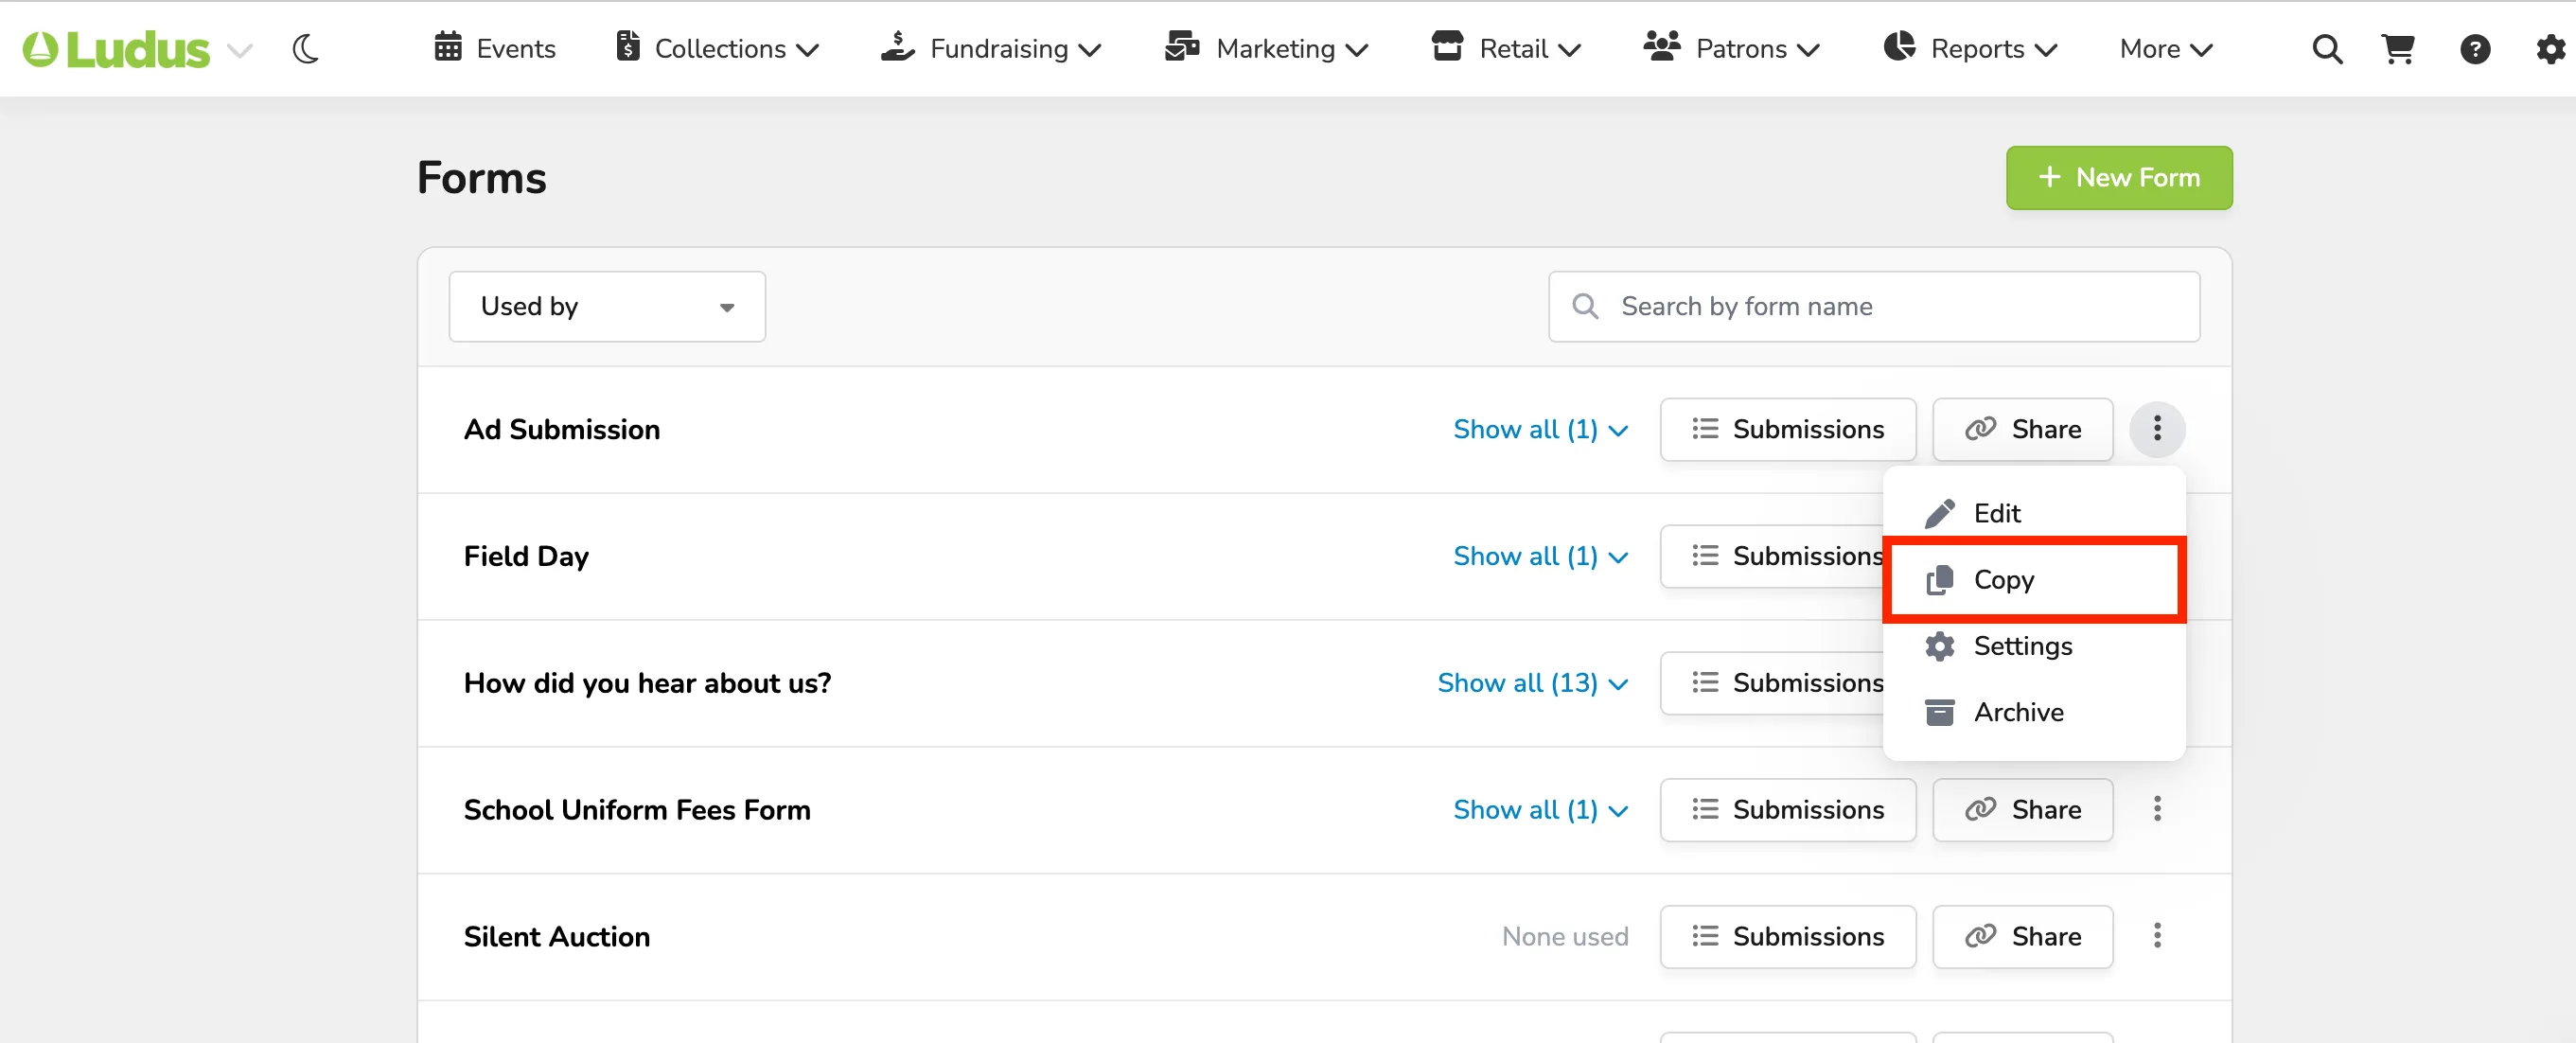The height and width of the screenshot is (1043, 2576).
Task: View Submissions for Silent Auction
Action: click(x=1788, y=937)
